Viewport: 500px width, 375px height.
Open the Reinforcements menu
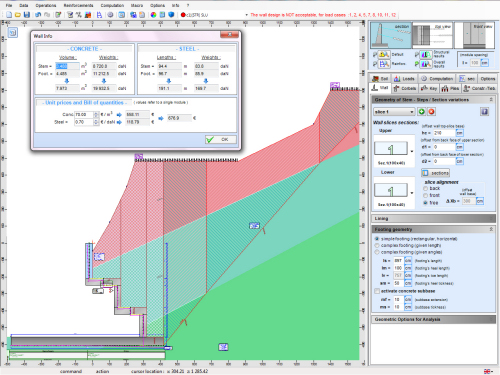point(79,5)
